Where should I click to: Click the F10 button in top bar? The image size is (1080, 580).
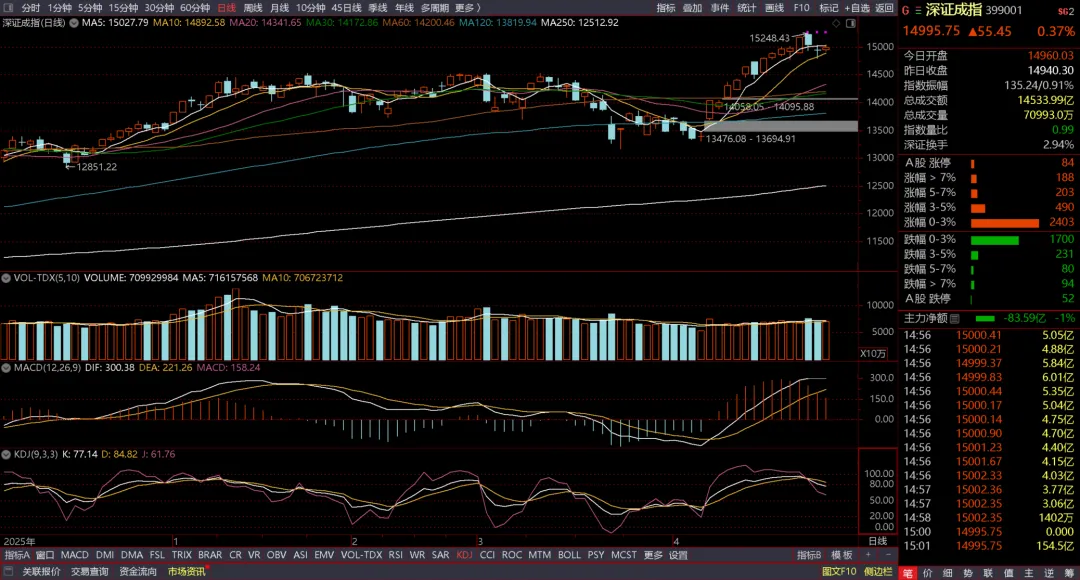click(801, 8)
